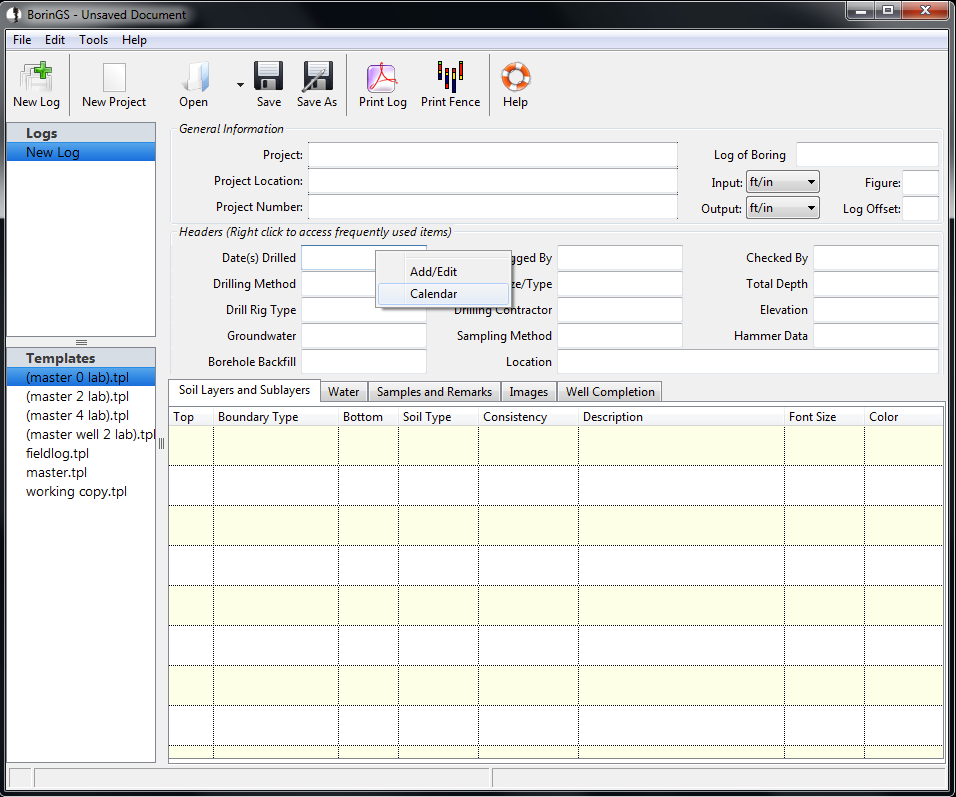The image size is (956, 797).
Task: Select the master.tpl template
Action: [x=81, y=472]
